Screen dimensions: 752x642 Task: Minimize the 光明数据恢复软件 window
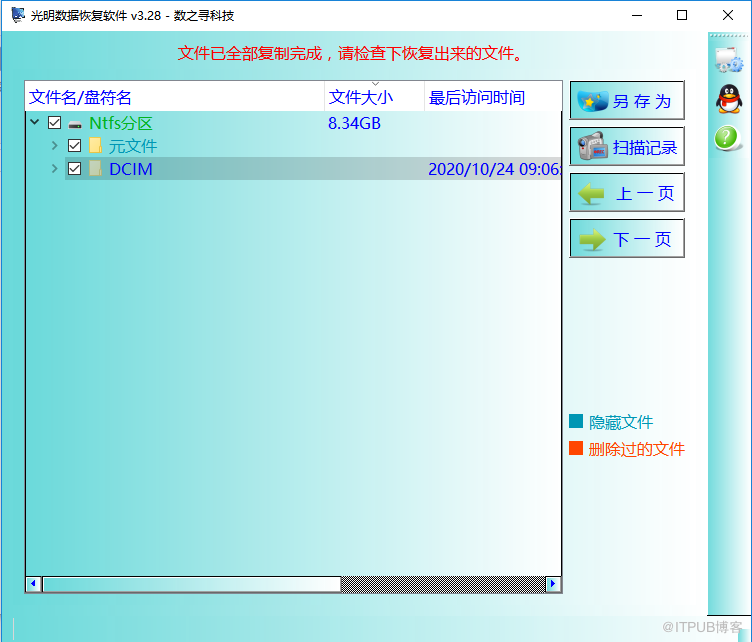[x=637, y=15]
